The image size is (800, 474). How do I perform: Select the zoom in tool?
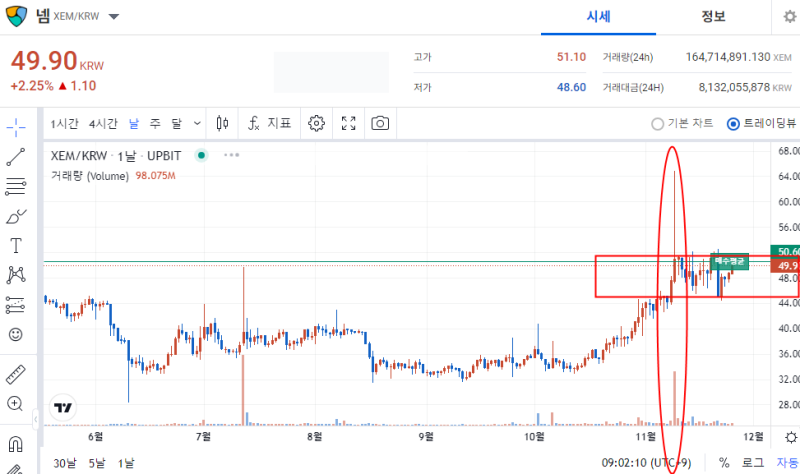tap(15, 404)
